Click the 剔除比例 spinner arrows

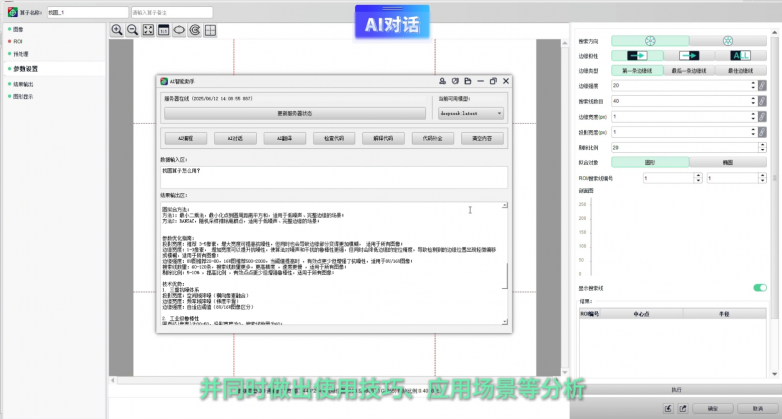pos(760,146)
